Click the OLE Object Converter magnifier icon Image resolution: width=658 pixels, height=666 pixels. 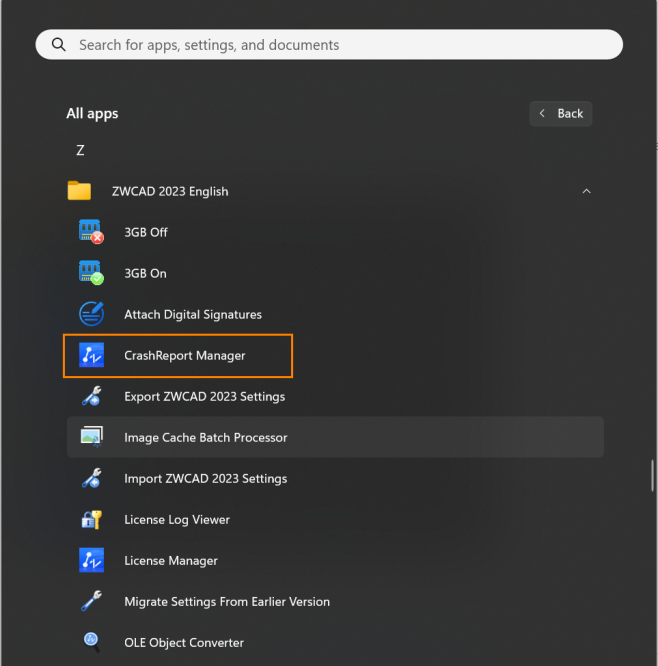(91, 642)
